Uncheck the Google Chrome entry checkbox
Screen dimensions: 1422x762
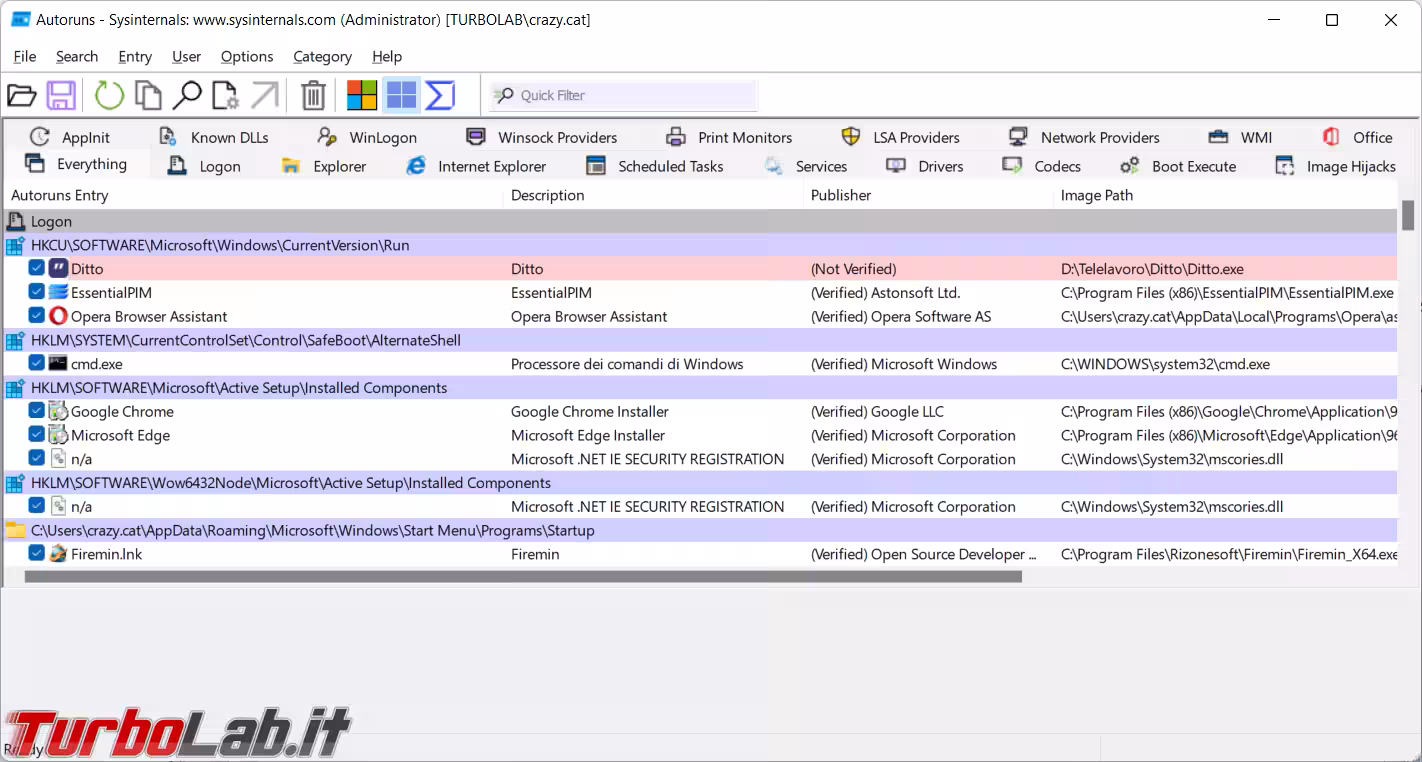pyautogui.click(x=37, y=411)
